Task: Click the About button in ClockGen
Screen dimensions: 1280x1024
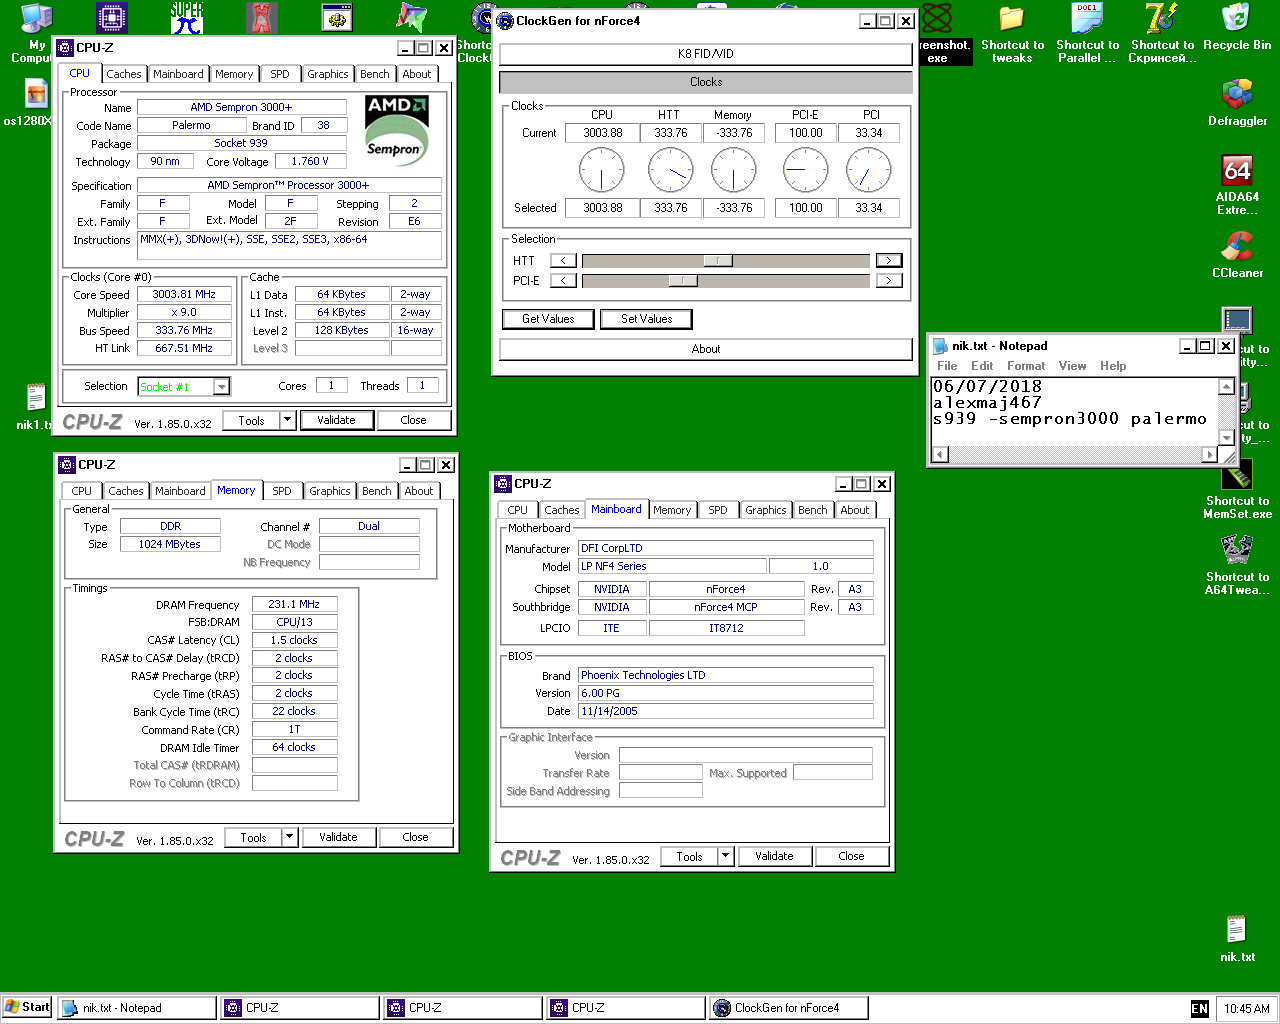Action: click(706, 349)
